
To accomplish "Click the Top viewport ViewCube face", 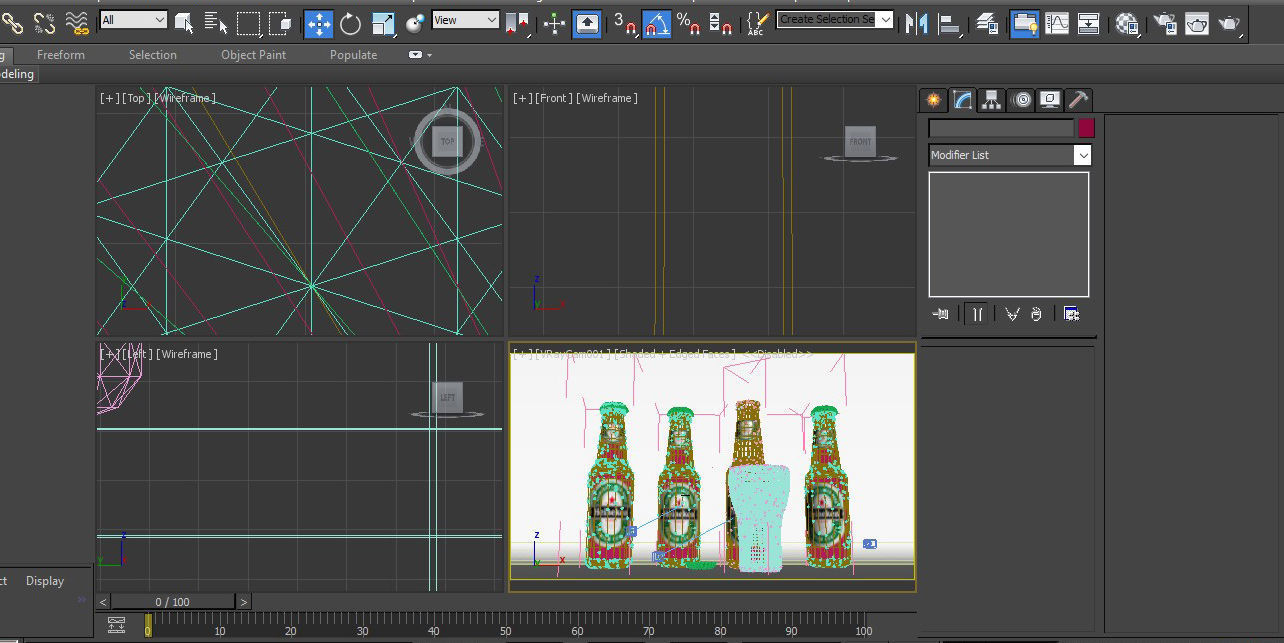I will (x=447, y=141).
